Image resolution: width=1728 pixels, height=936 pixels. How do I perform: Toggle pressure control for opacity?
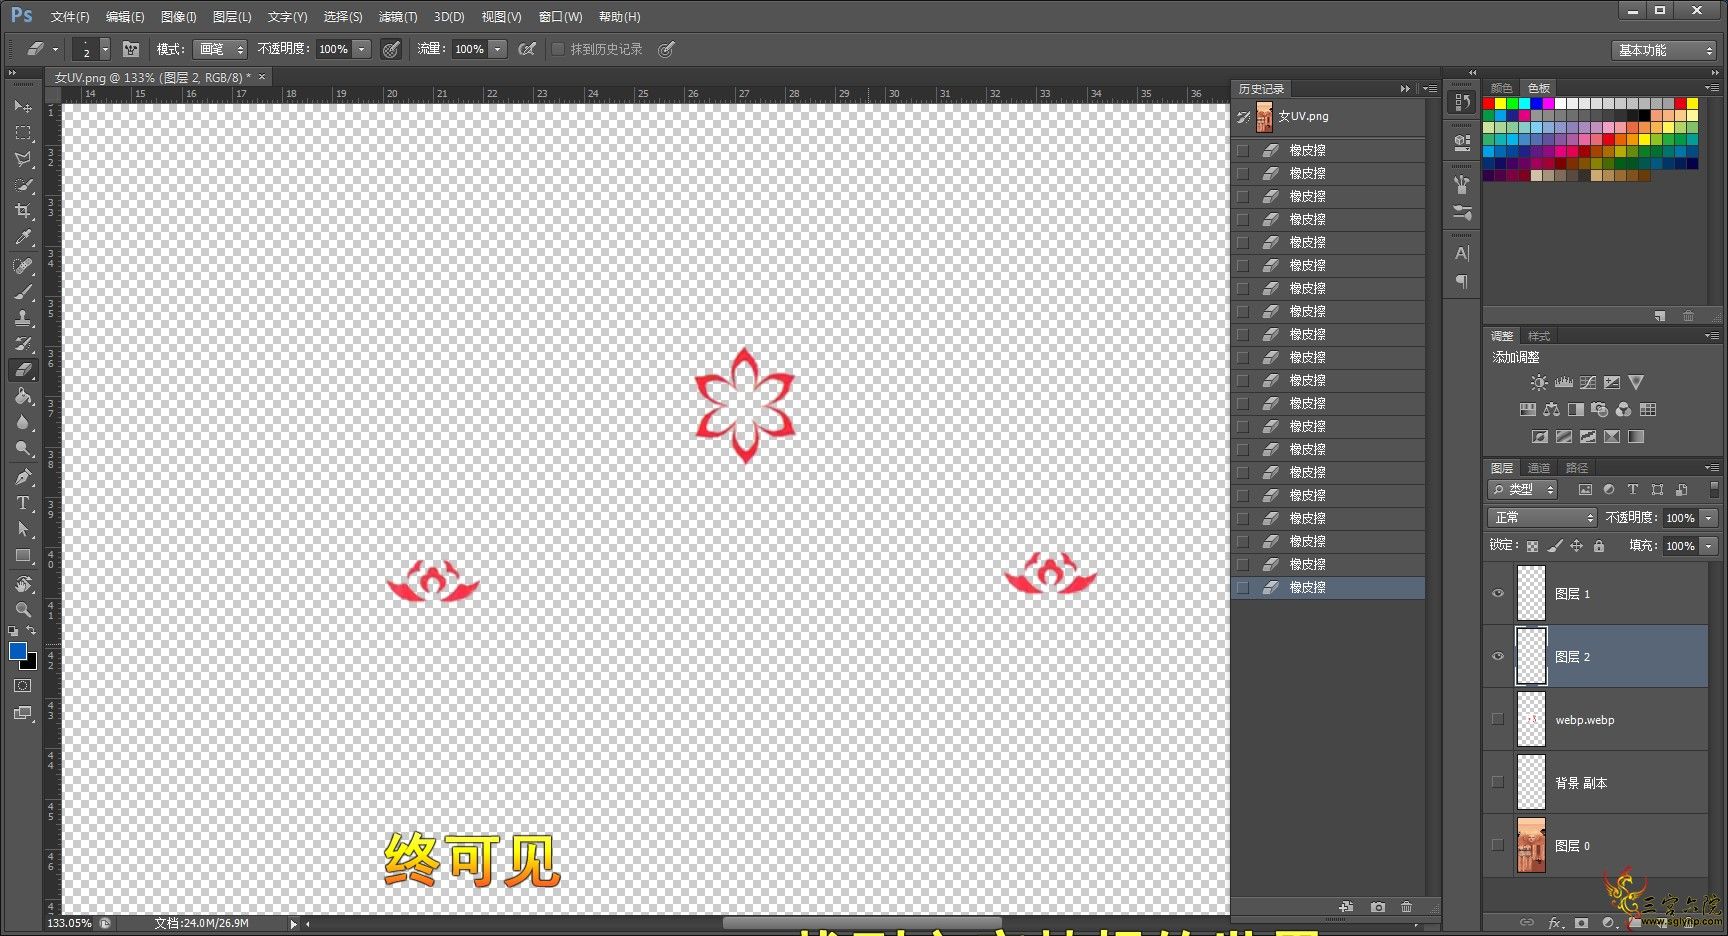[x=391, y=49]
